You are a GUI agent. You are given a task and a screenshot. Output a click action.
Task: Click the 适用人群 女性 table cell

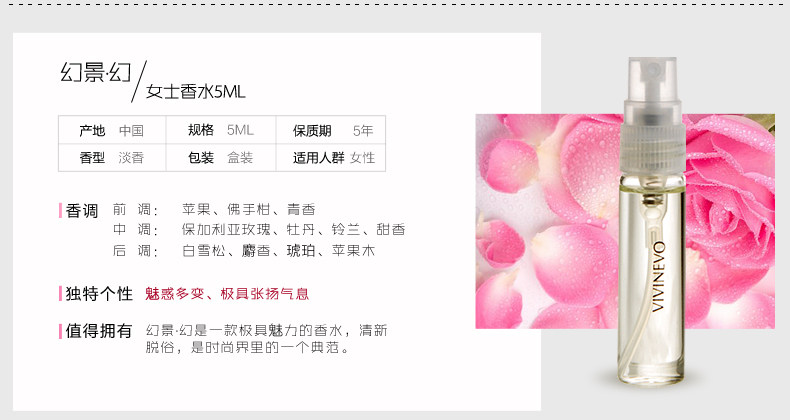click(x=331, y=158)
